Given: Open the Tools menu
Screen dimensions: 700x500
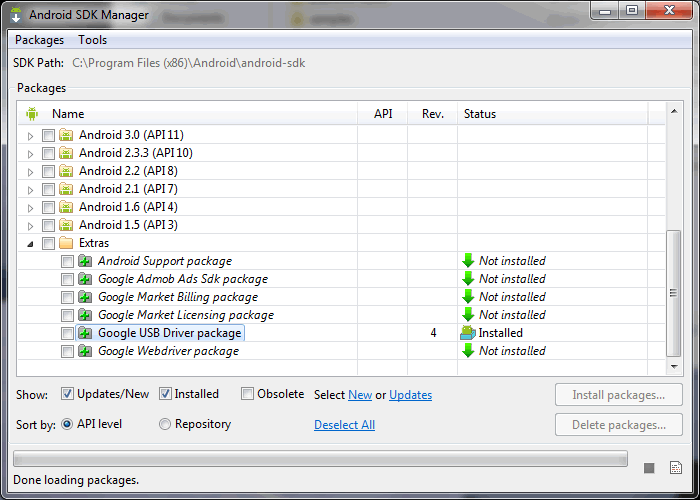Looking at the screenshot, I should [93, 40].
